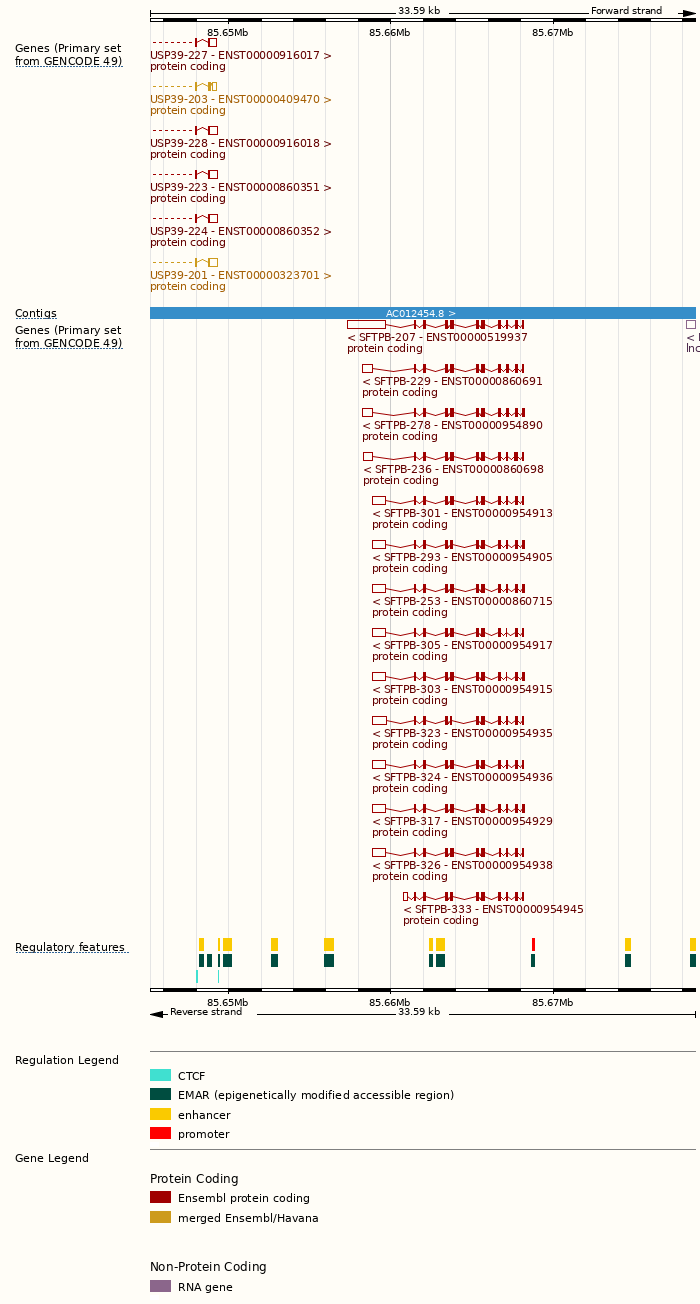The image size is (700, 1304).
Task: Click the SFTPB-326 - ENST00000954938 label
Action: coord(462,866)
